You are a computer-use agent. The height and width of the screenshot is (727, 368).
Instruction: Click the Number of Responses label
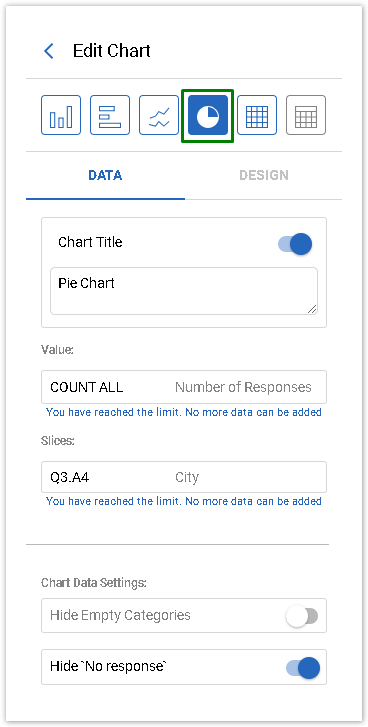pyautogui.click(x=243, y=387)
